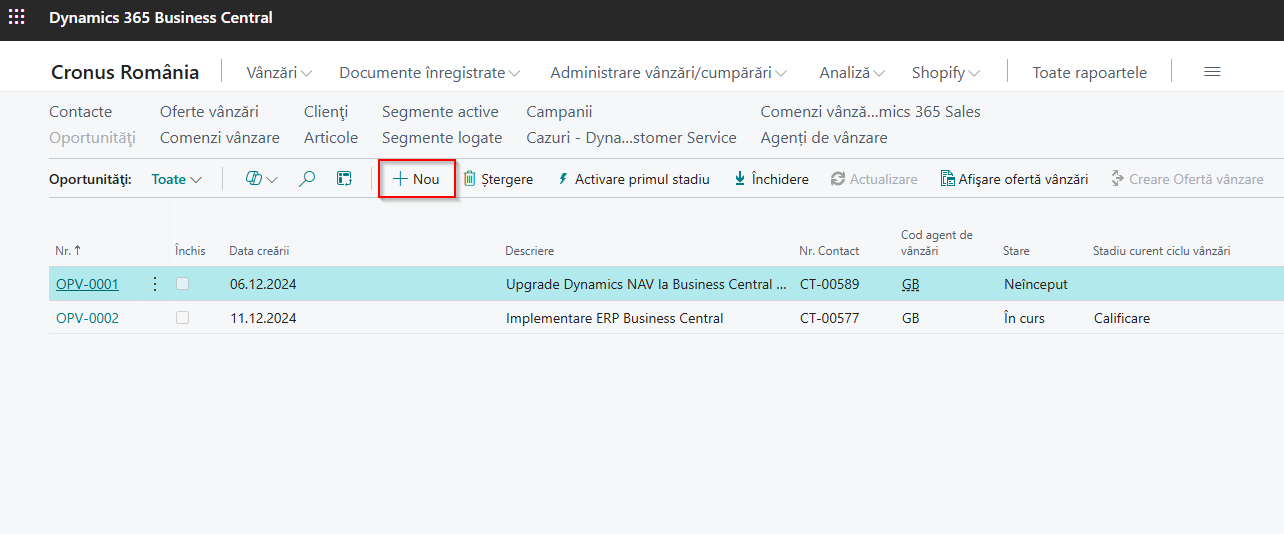Open opportunity OPV-0002
This screenshot has height=534, width=1284.
(x=87, y=318)
